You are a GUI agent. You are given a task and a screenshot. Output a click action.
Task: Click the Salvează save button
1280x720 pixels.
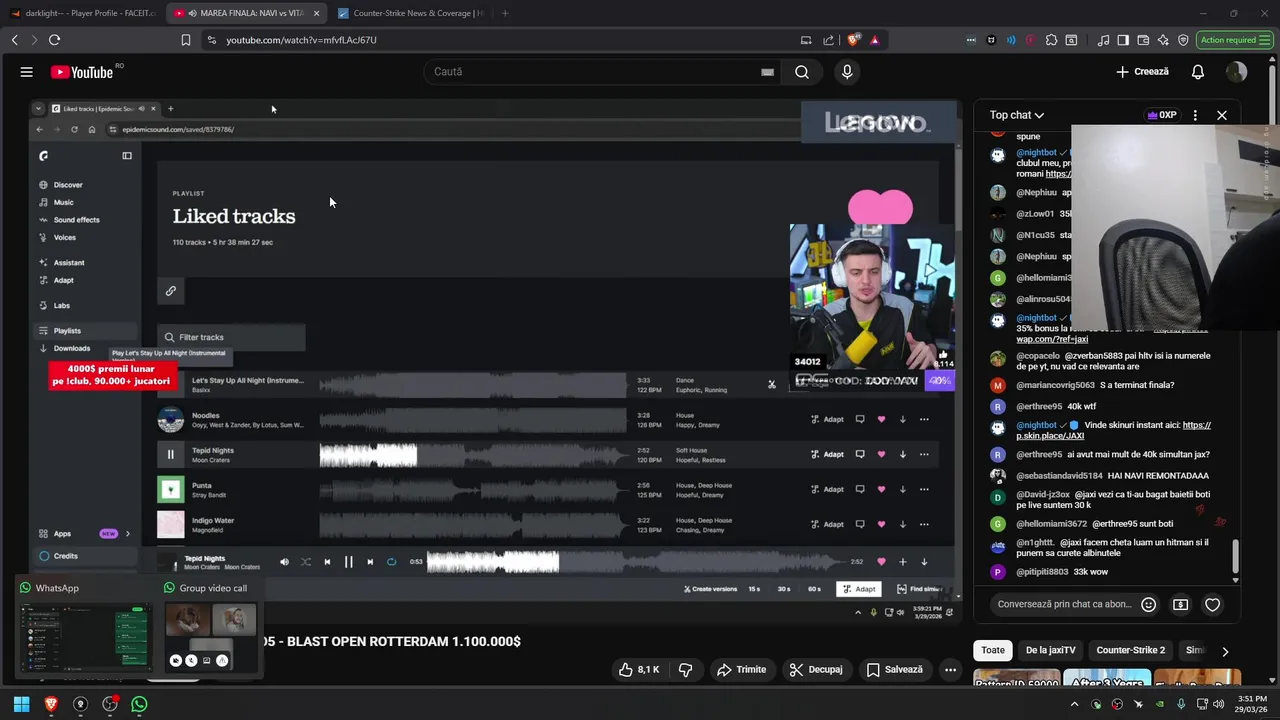pyautogui.click(x=894, y=669)
